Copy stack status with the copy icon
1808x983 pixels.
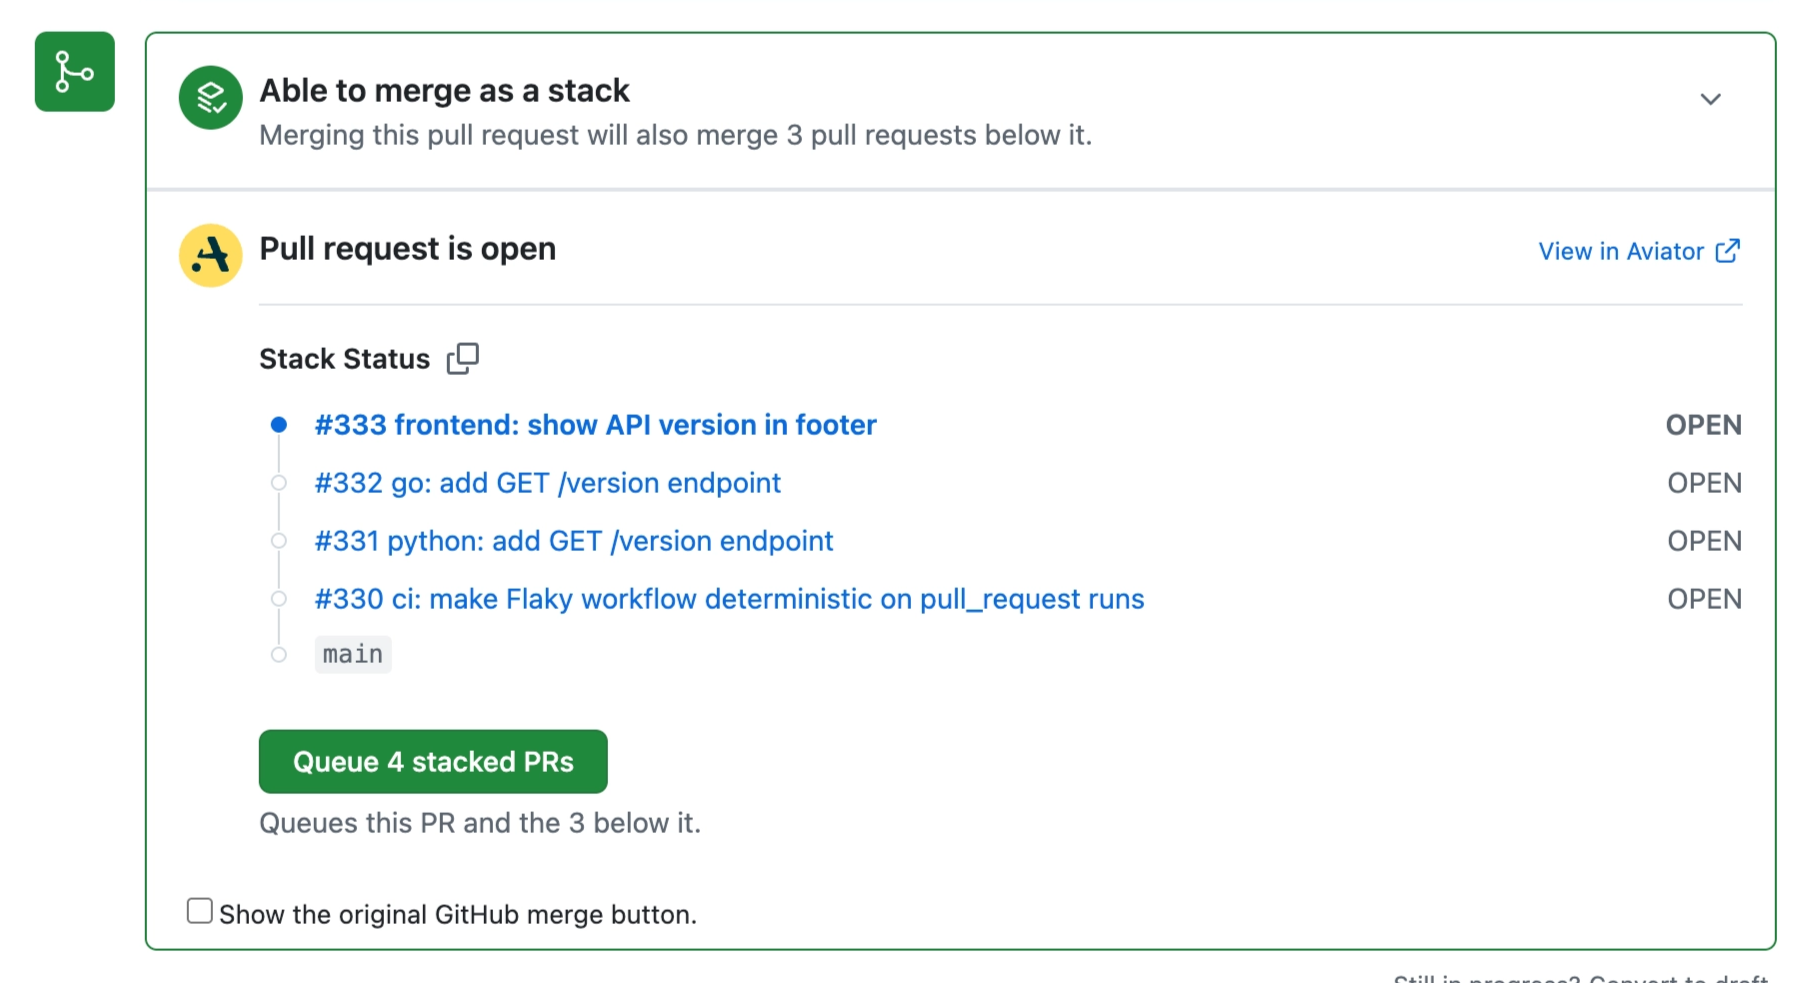tap(463, 358)
